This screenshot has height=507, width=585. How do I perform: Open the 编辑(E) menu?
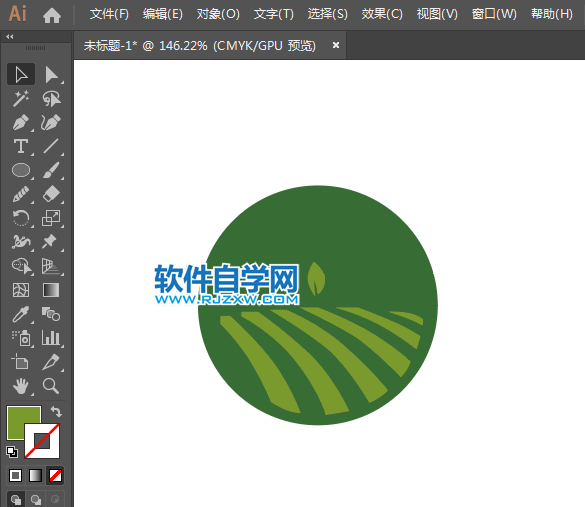163,14
